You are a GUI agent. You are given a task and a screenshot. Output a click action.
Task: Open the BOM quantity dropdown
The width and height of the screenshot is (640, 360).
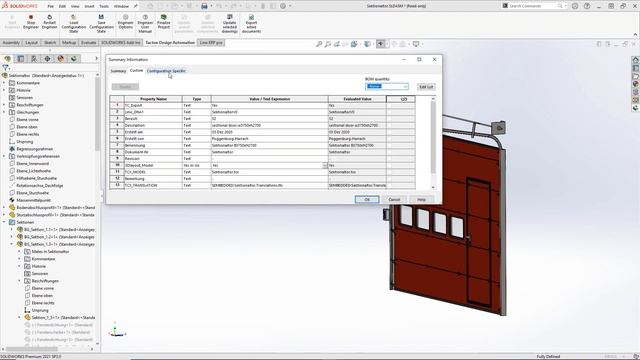click(x=387, y=87)
